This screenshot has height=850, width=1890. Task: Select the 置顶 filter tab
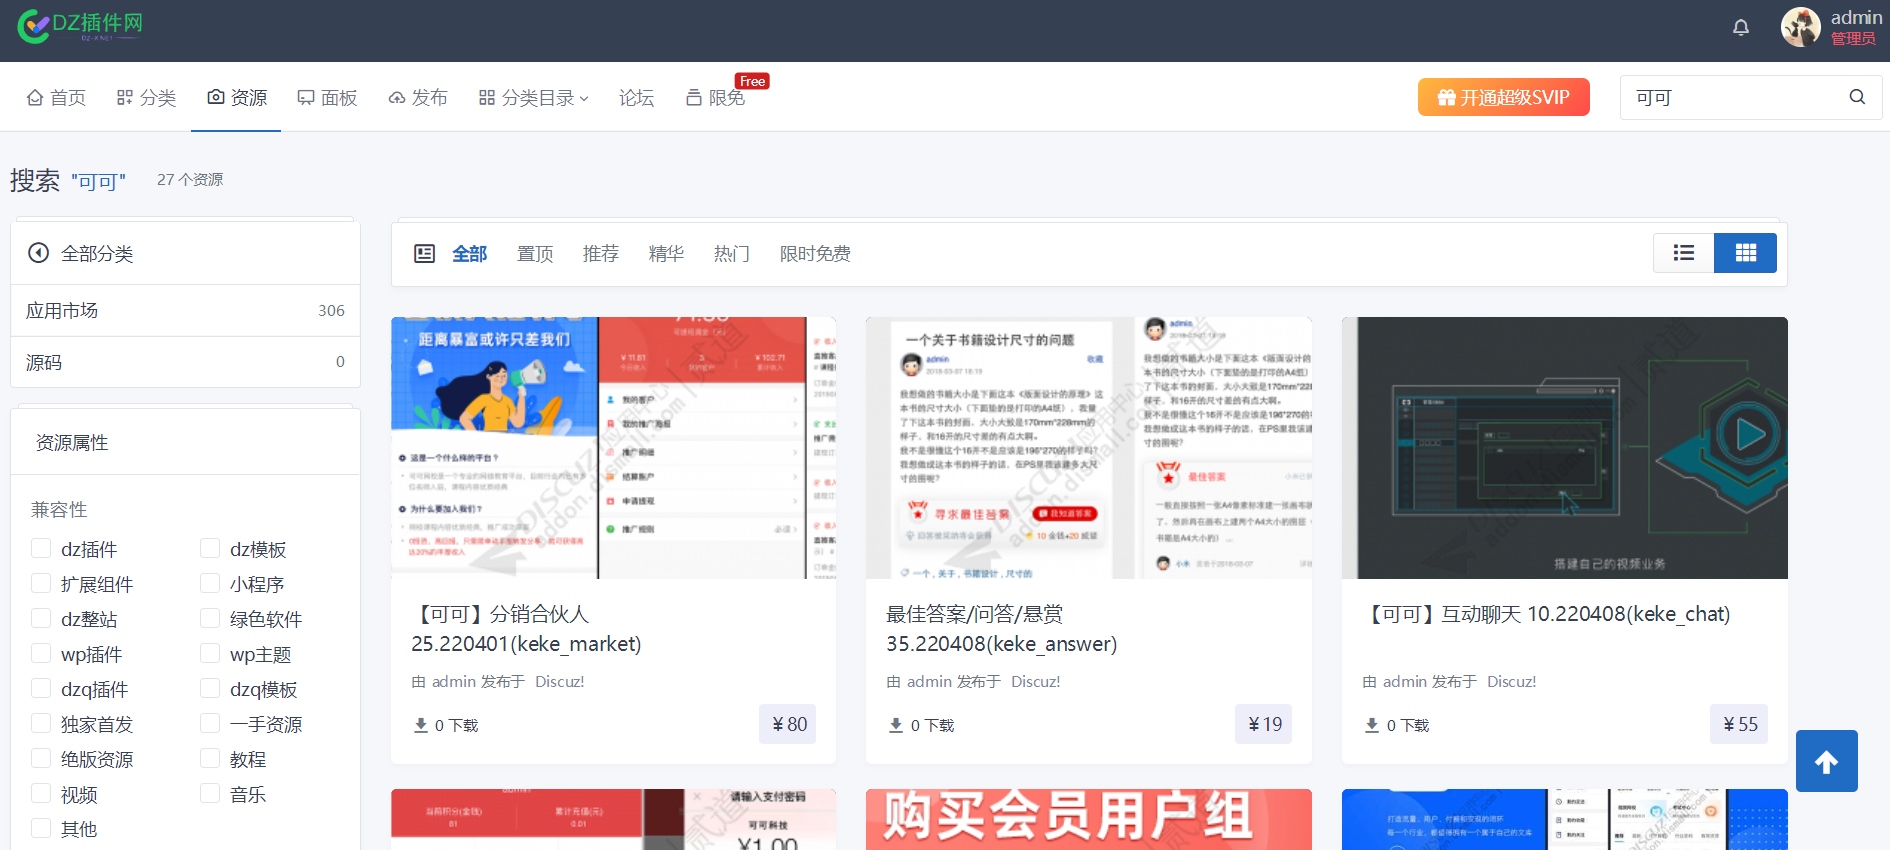tap(535, 254)
